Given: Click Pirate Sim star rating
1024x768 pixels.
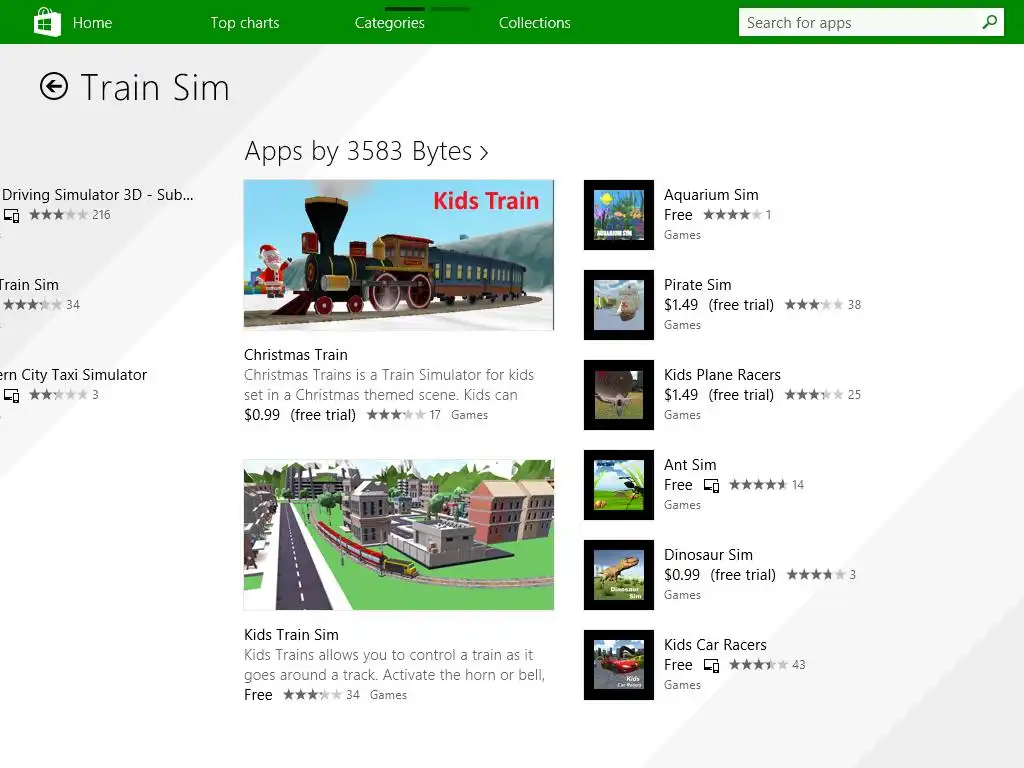Looking at the screenshot, I should [x=814, y=305].
